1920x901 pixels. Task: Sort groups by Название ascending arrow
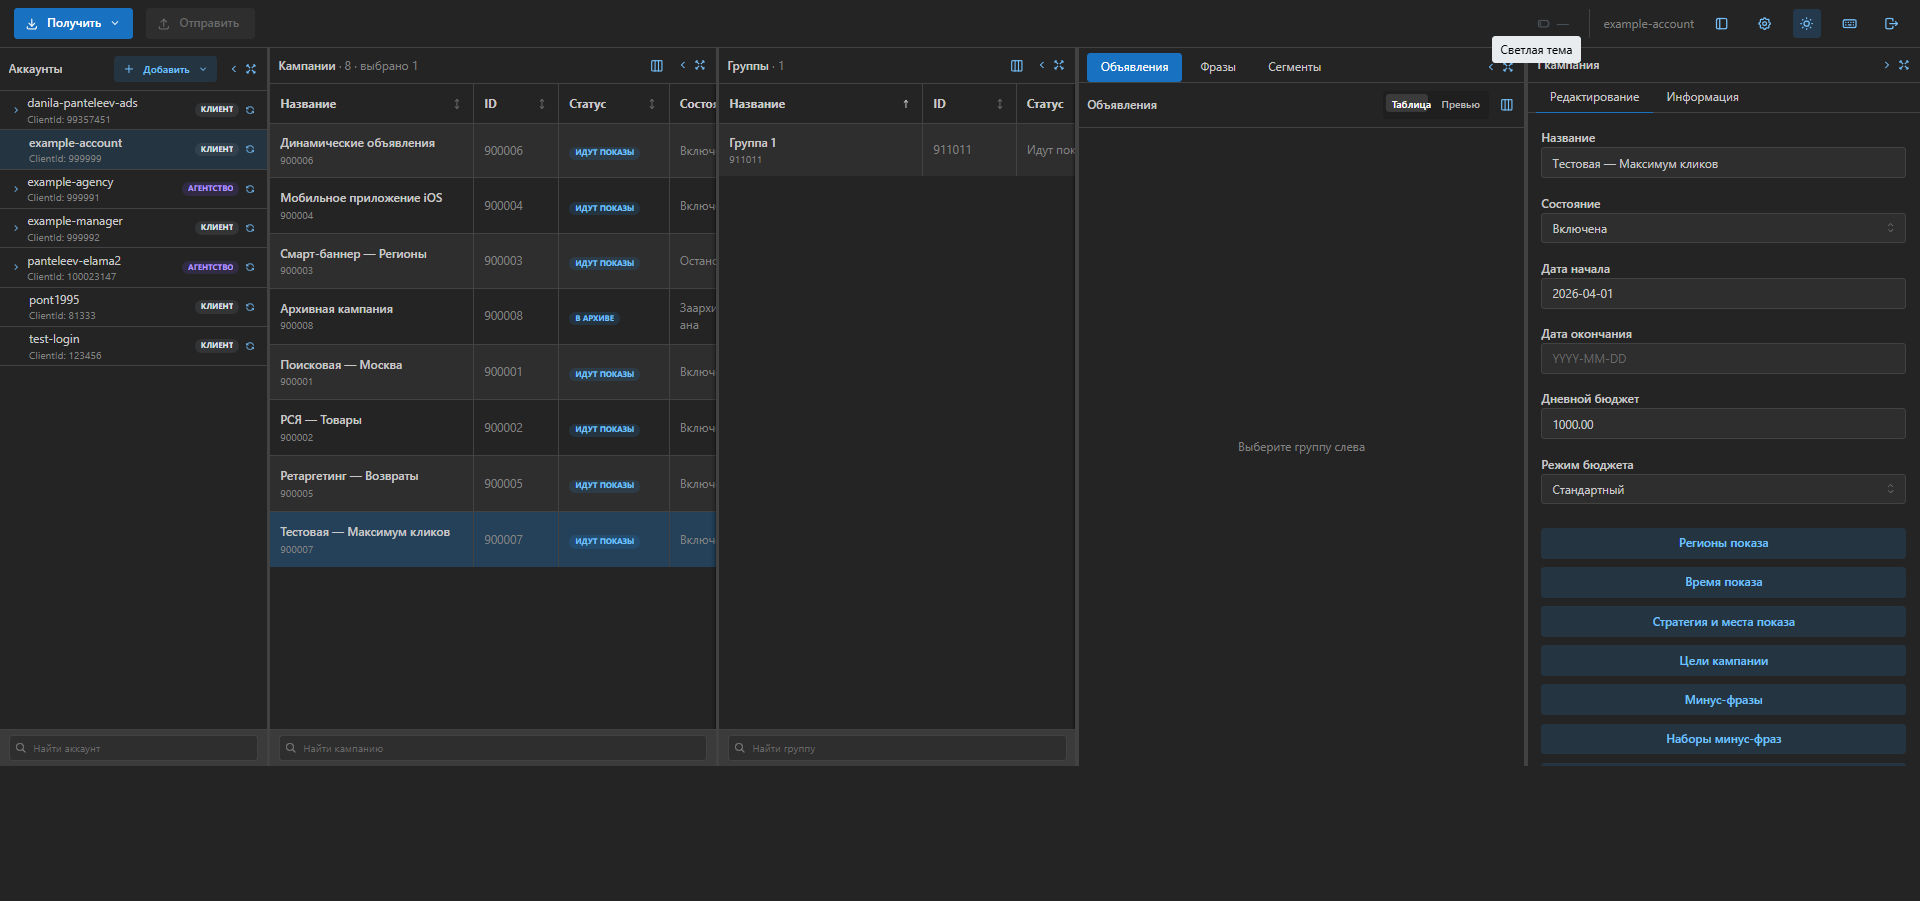pos(906,104)
